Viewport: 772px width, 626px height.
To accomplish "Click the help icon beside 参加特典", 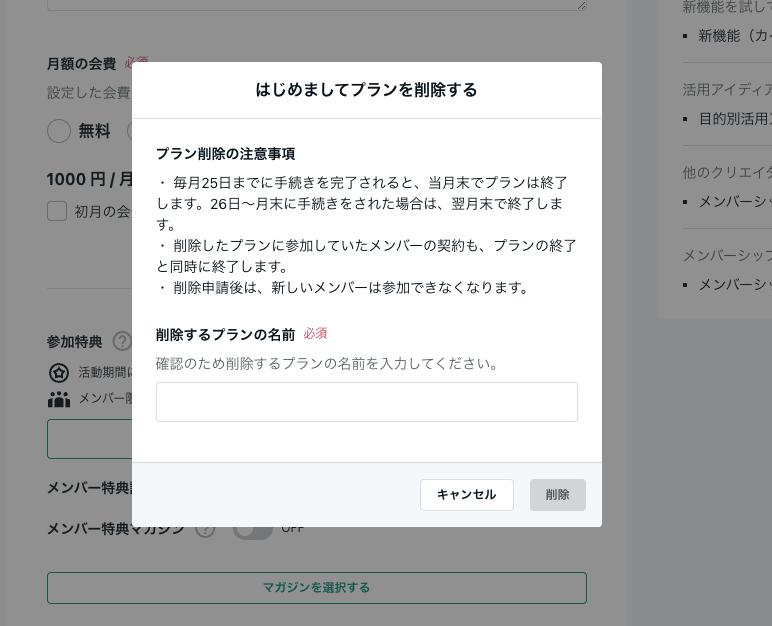I will 122,342.
